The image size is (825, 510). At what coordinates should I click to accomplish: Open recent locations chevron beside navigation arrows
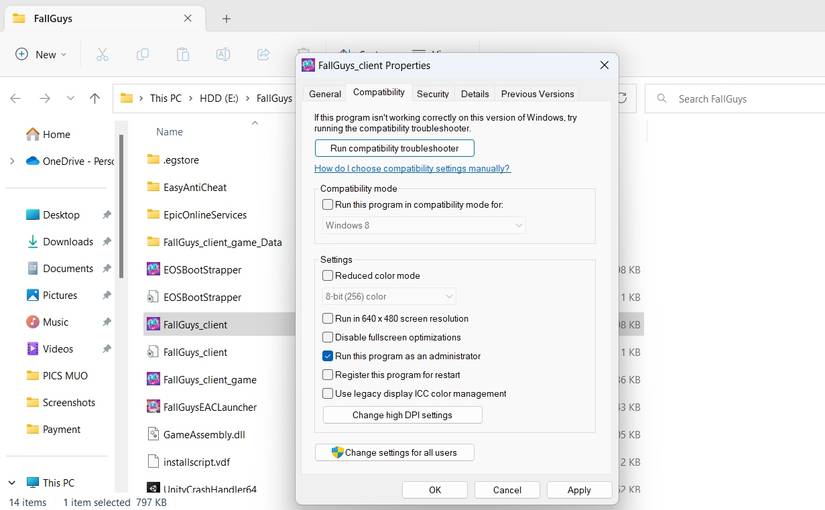tap(71, 98)
